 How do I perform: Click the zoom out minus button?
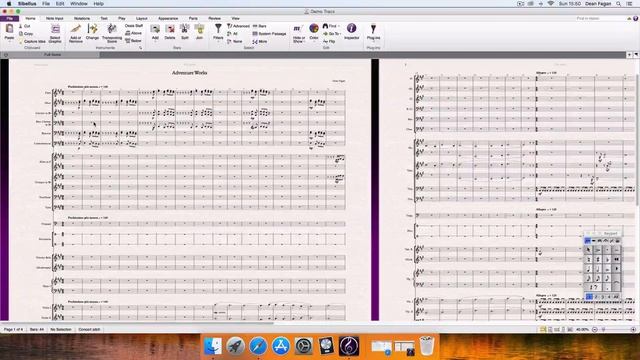click(x=595, y=329)
